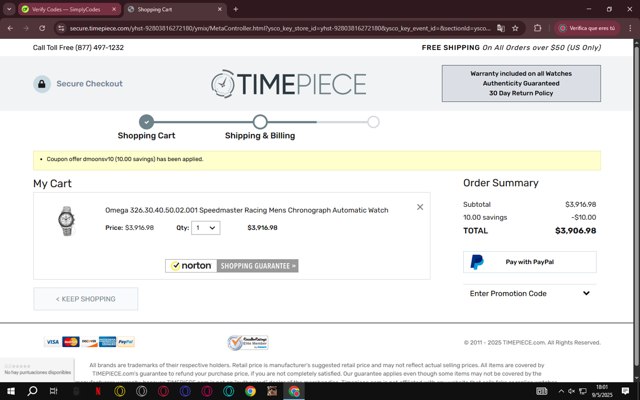Click the warranty and return policy box

point(521,83)
